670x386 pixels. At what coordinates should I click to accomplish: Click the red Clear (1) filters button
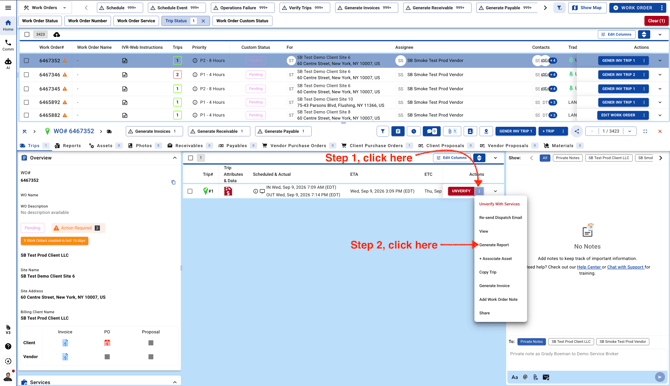pyautogui.click(x=656, y=21)
